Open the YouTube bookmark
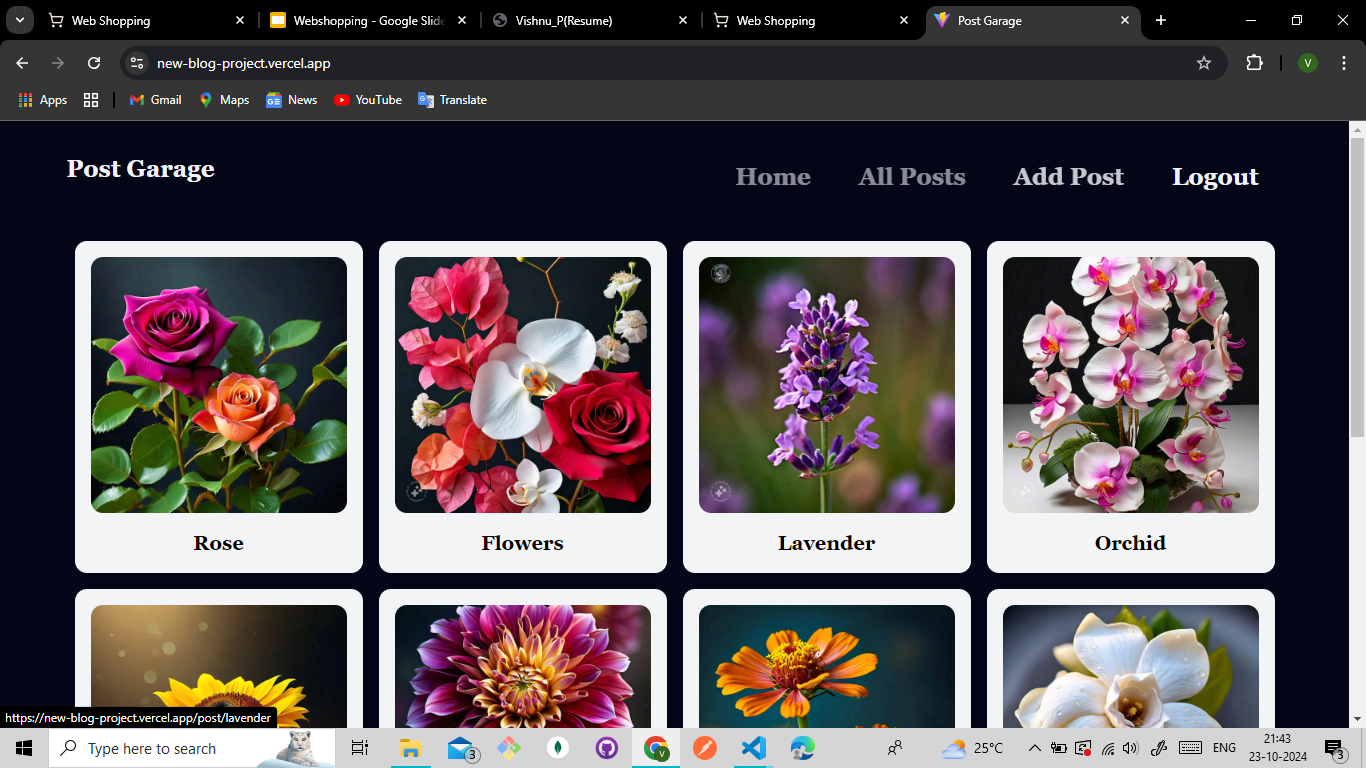The image size is (1366, 768). coord(368,100)
